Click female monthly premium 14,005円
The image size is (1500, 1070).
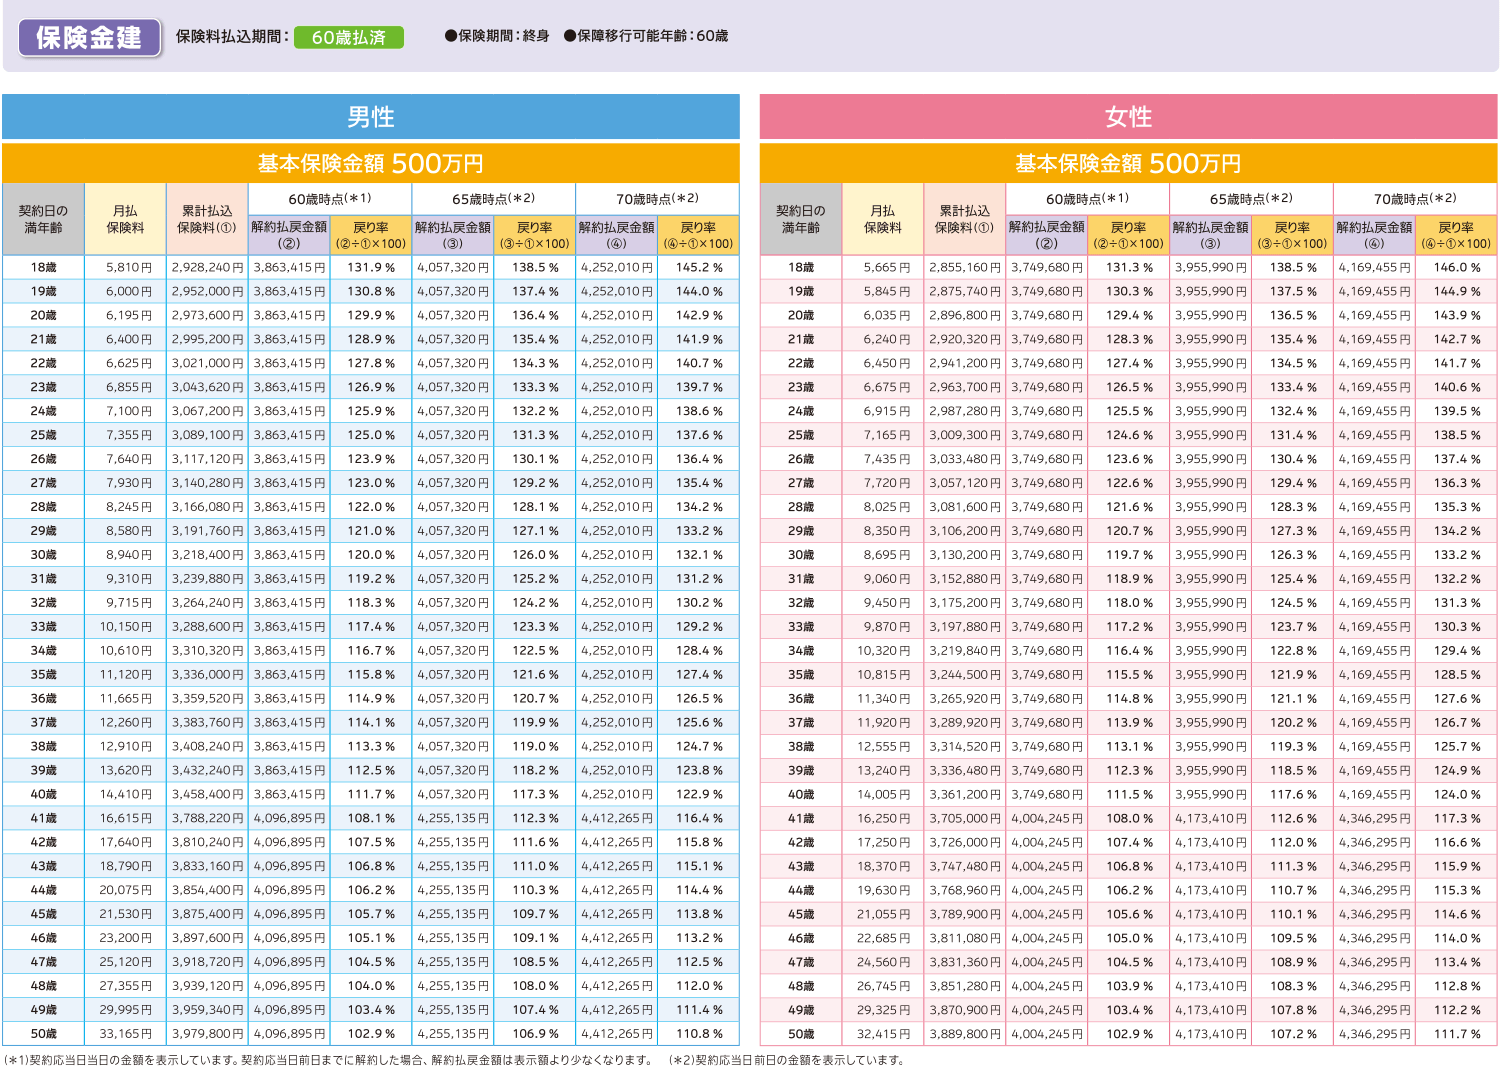884,795
